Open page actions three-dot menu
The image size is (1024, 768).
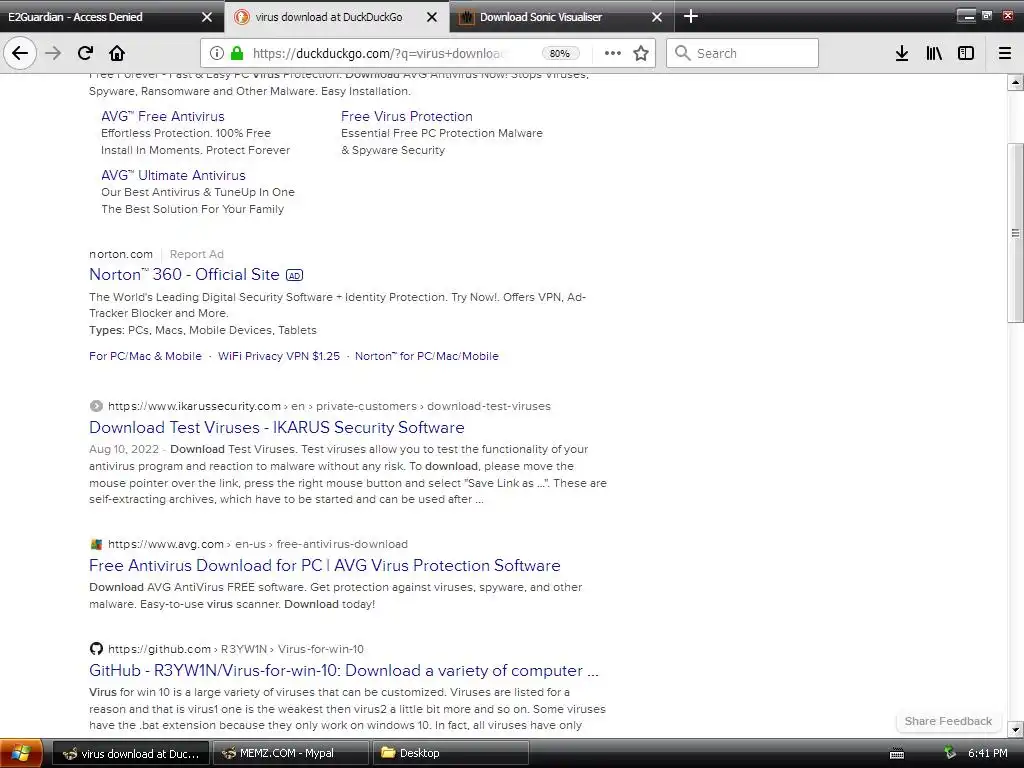click(613, 53)
